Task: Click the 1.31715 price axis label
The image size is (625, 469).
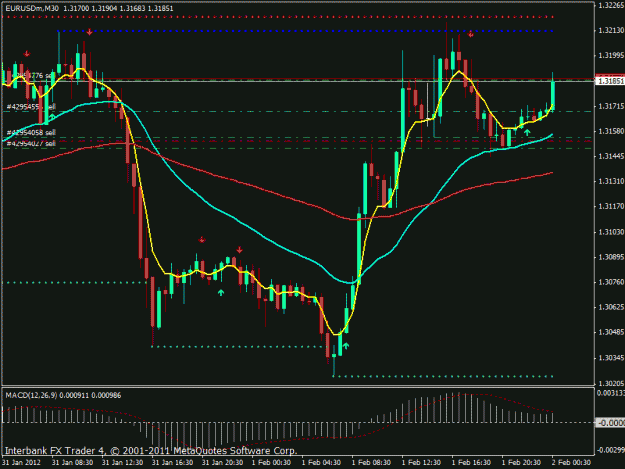Action: (611, 106)
